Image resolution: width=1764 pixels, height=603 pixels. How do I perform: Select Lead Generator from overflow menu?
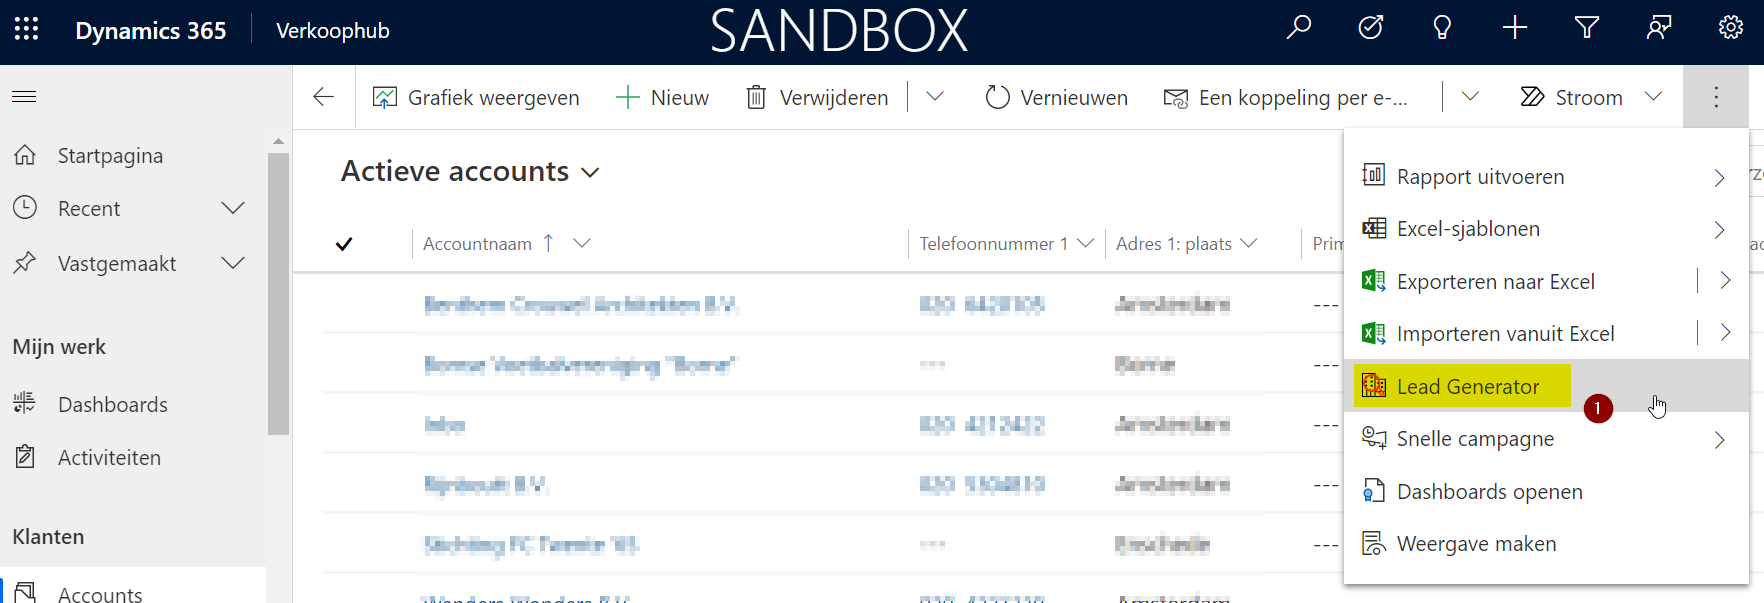[1467, 387]
